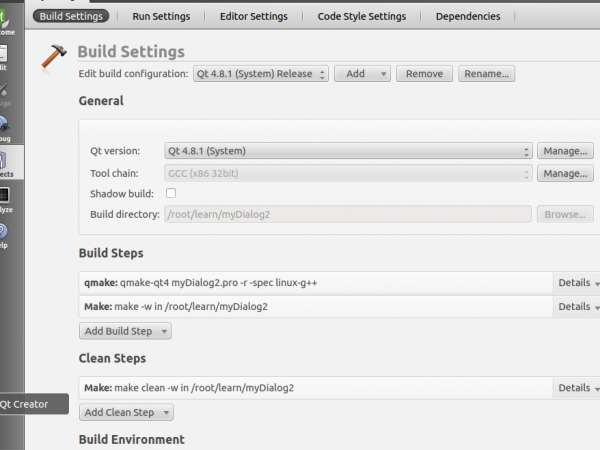Open the Welcome mode in sidebar

tap(8, 21)
